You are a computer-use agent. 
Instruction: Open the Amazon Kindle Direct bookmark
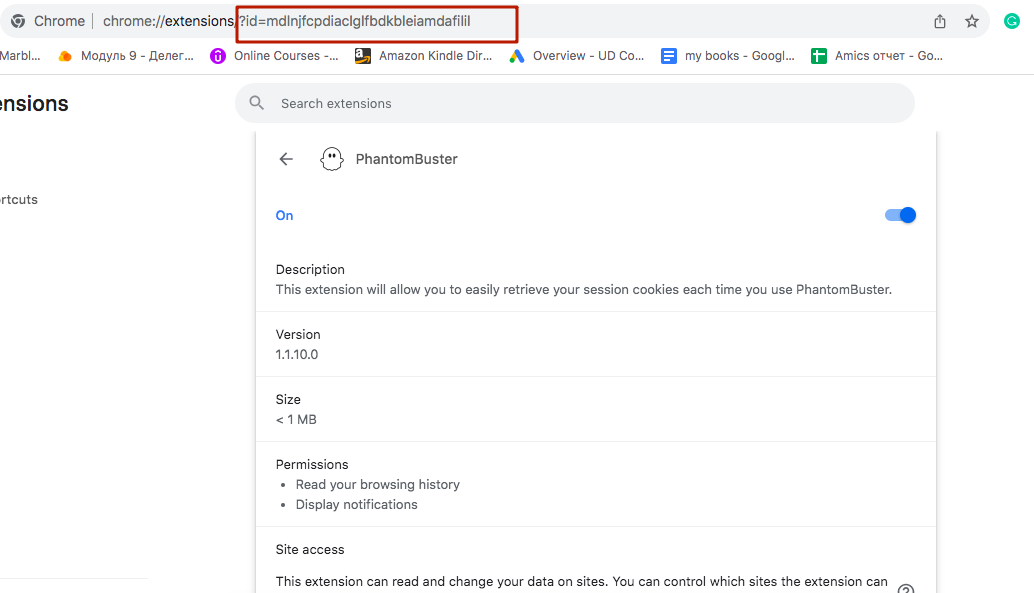423,56
